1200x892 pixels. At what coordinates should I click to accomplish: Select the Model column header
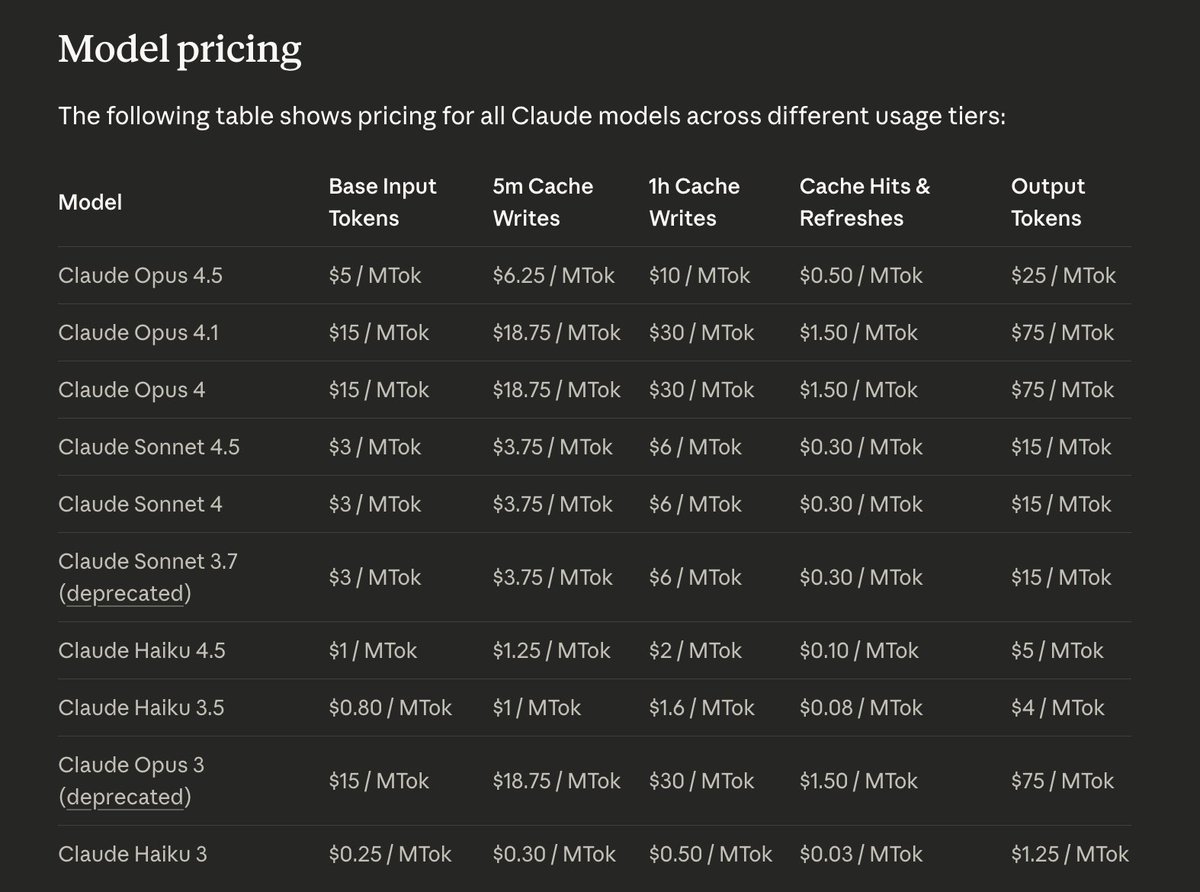click(x=90, y=202)
